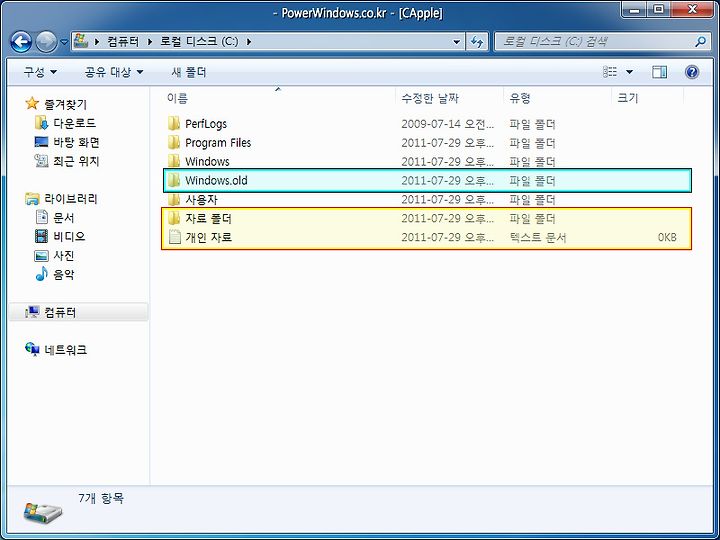Open the 비디오 library

click(69, 236)
